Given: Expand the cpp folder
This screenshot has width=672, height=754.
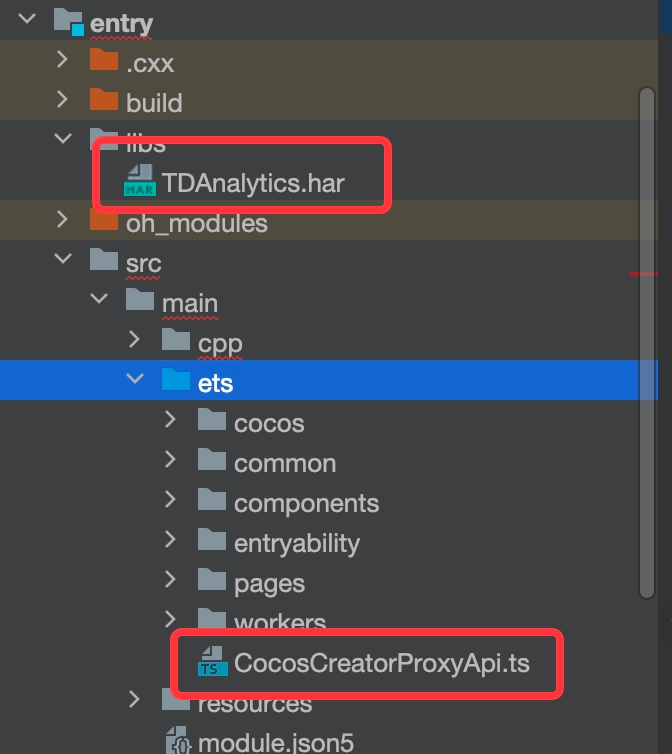Looking at the screenshot, I should [134, 339].
